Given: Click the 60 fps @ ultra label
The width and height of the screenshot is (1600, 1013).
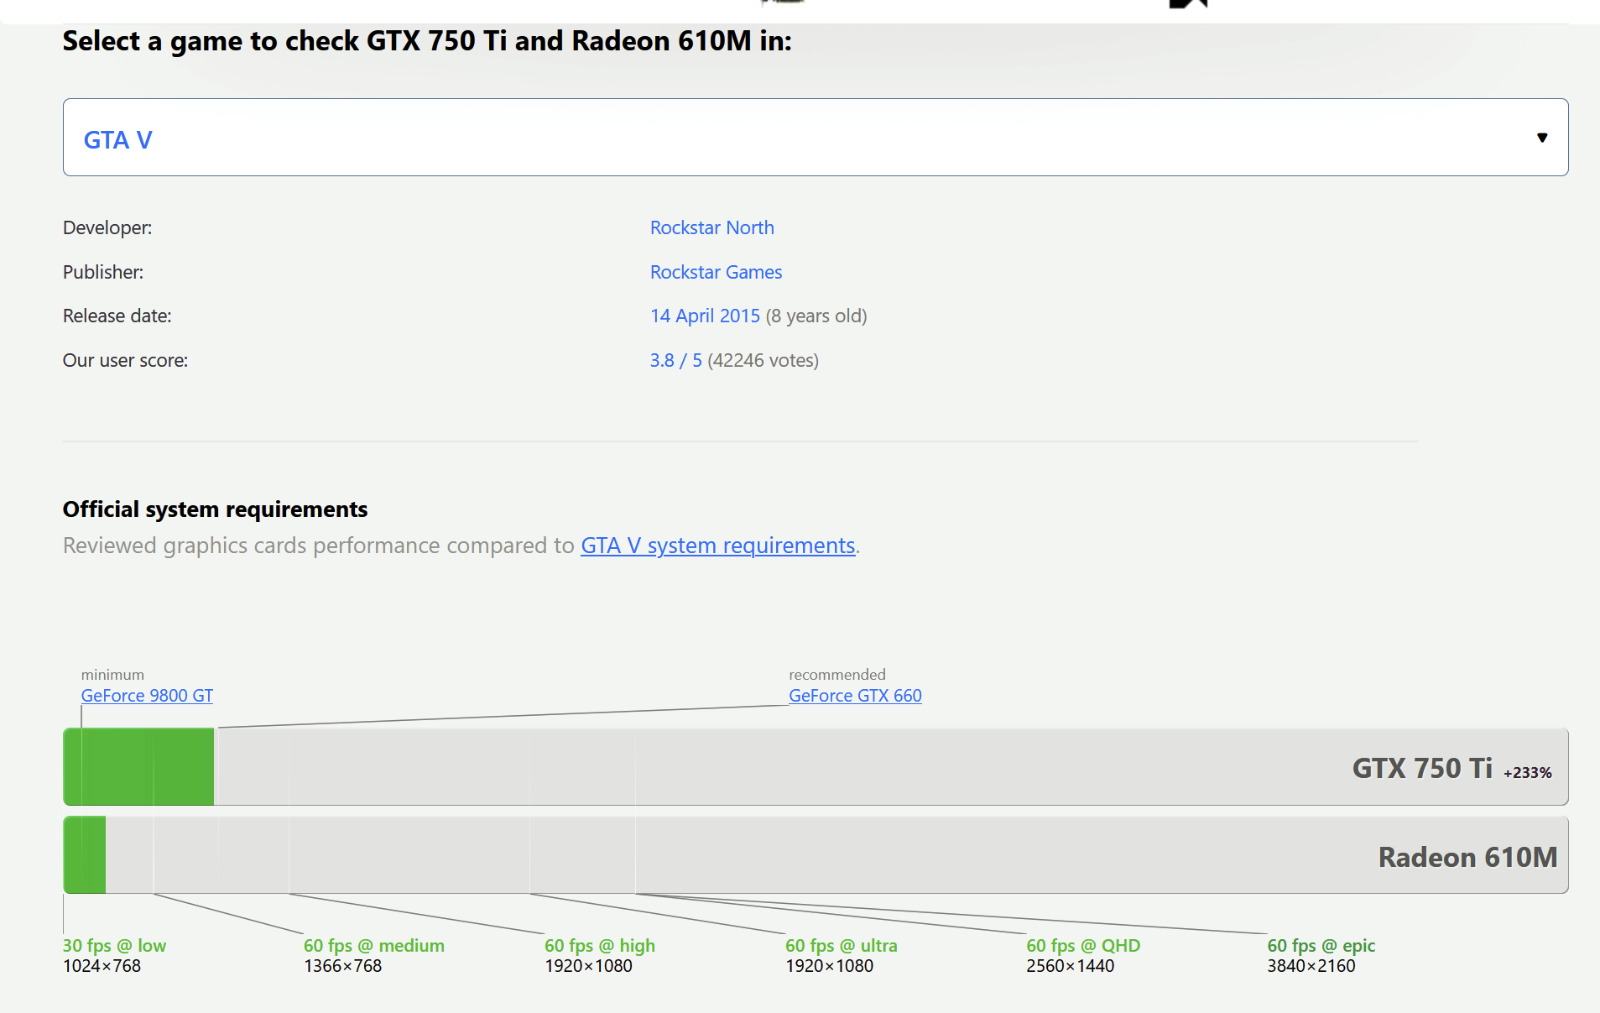Looking at the screenshot, I should [841, 946].
